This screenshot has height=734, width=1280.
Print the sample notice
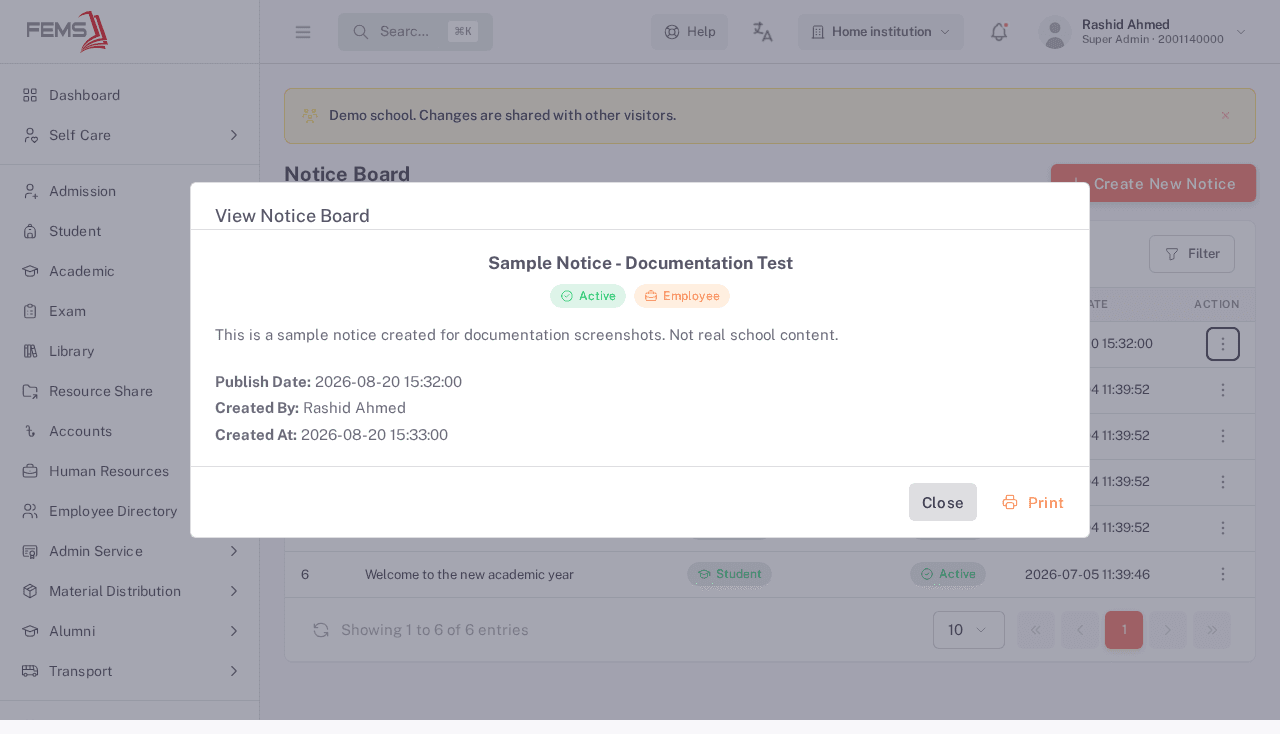pos(1033,502)
